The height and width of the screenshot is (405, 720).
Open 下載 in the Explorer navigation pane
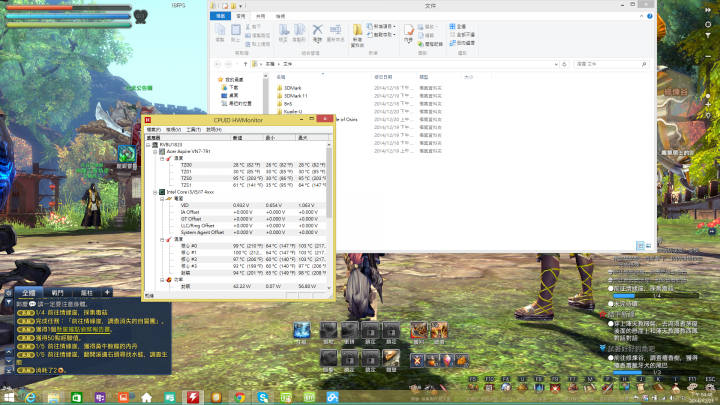[x=230, y=87]
